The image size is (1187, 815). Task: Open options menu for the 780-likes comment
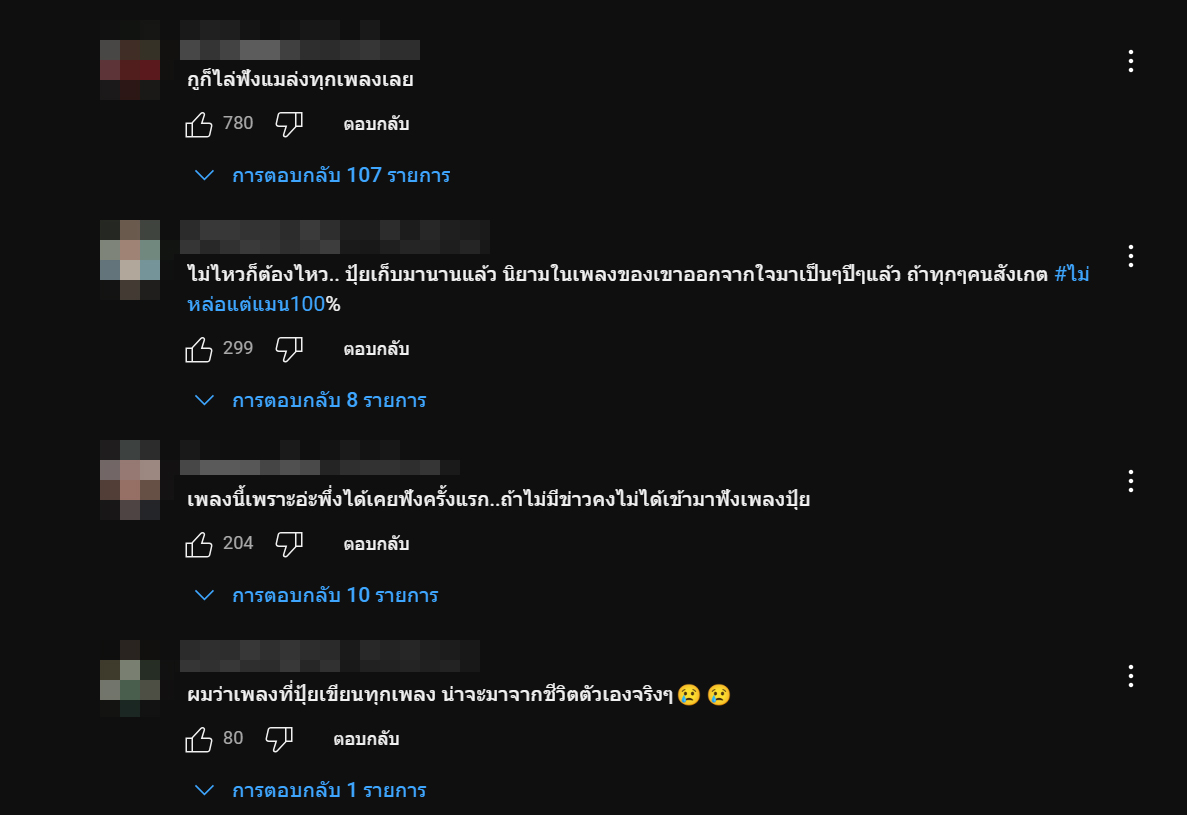pyautogui.click(x=1130, y=61)
